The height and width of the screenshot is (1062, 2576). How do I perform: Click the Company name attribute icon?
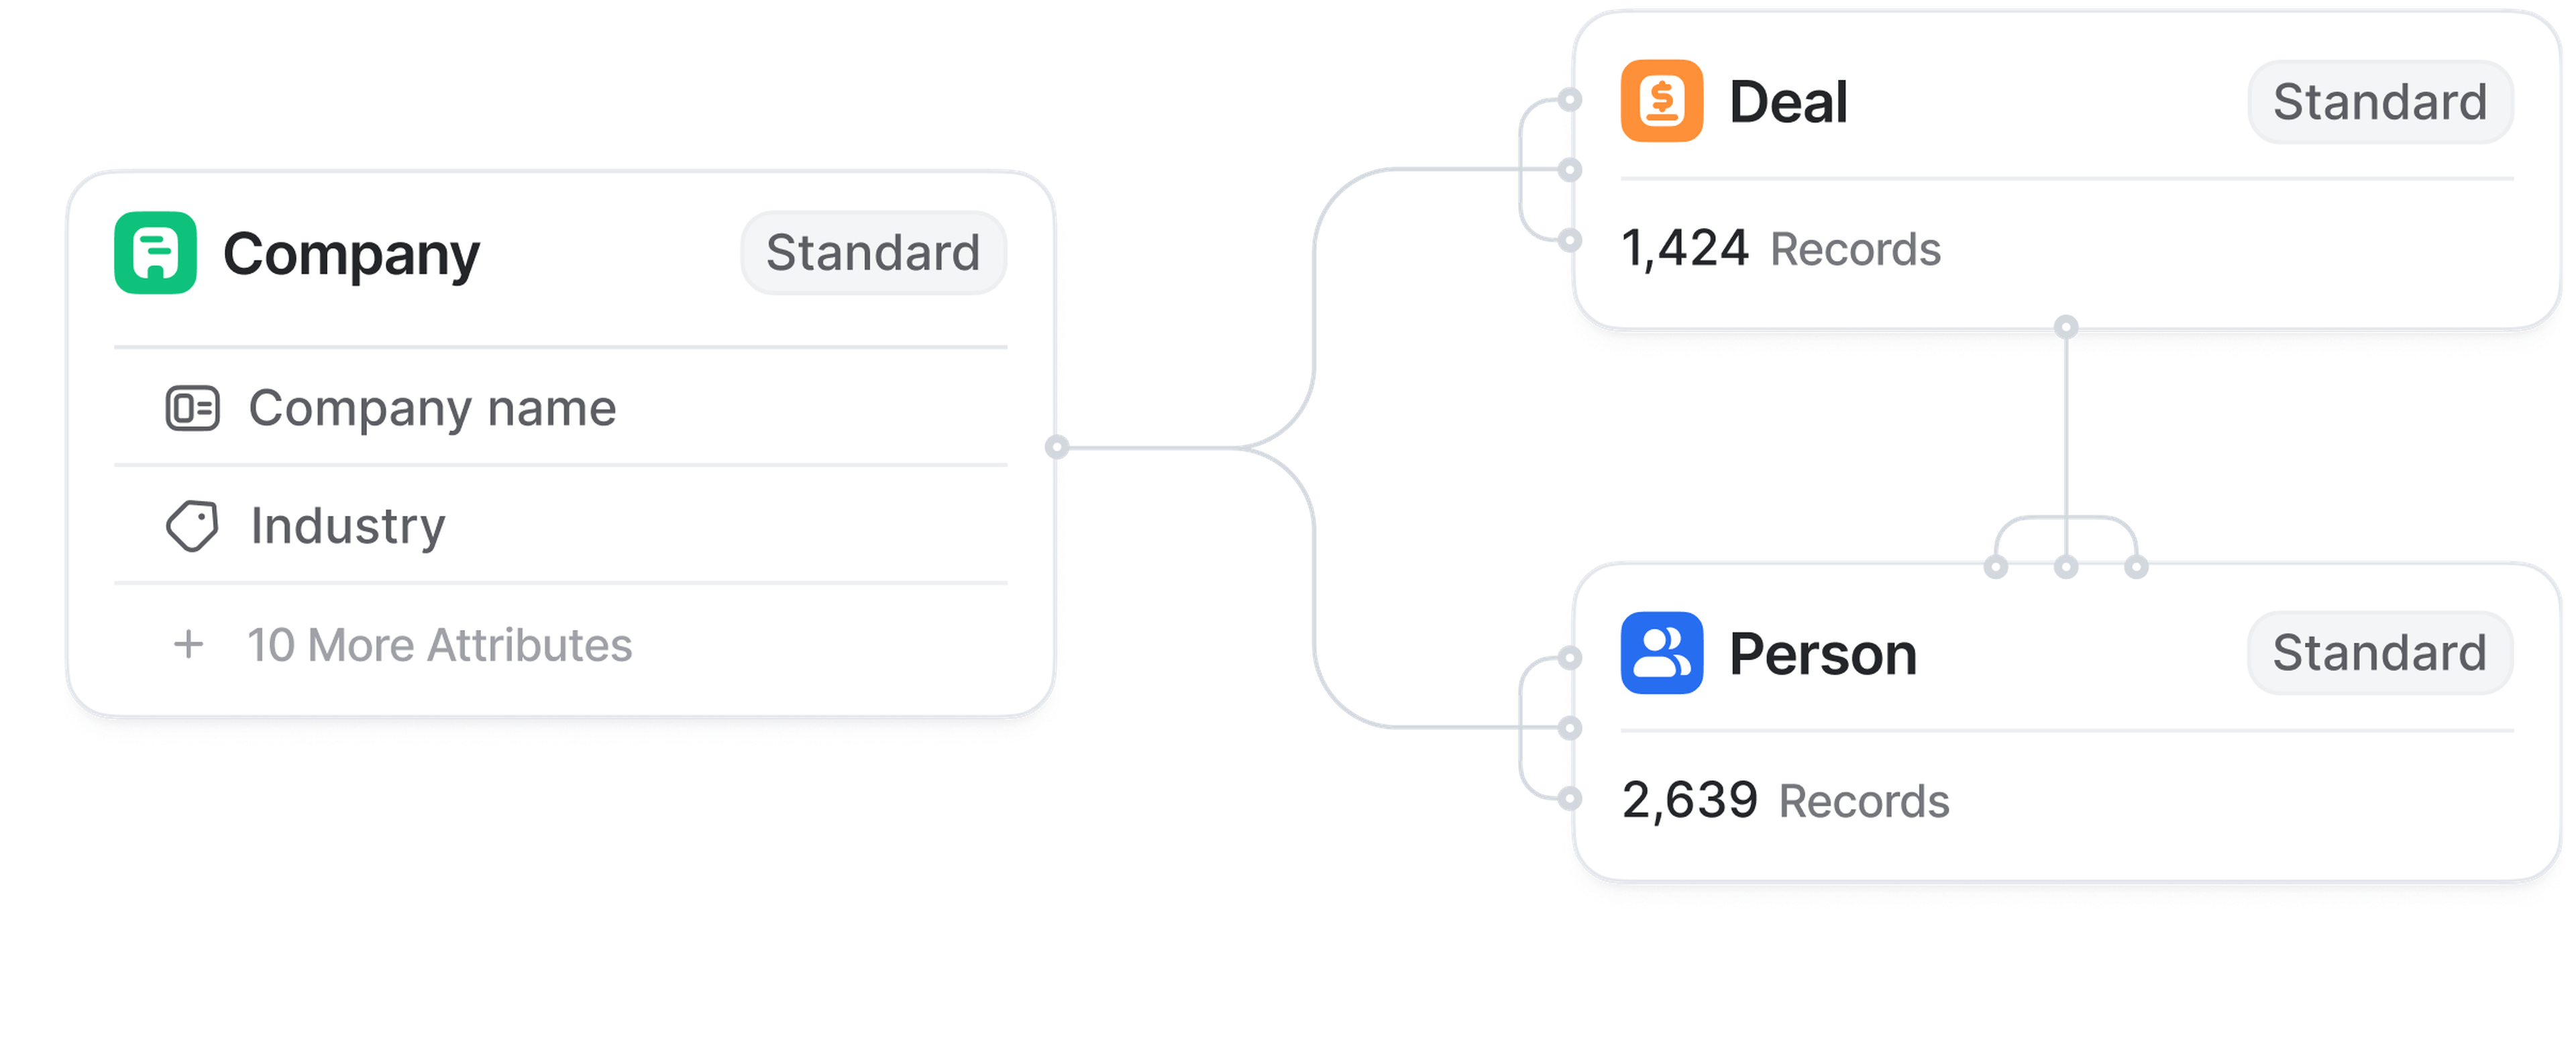[x=192, y=408]
